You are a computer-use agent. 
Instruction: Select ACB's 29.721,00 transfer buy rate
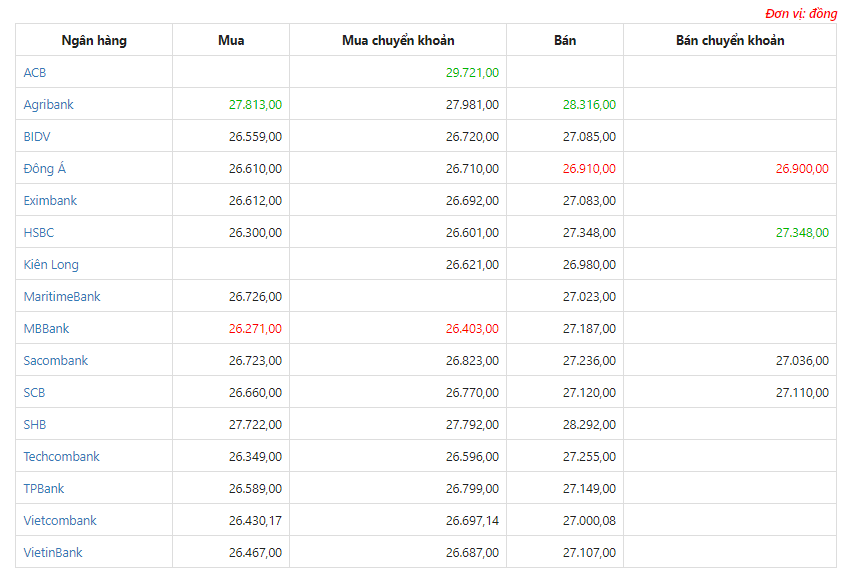(x=472, y=72)
